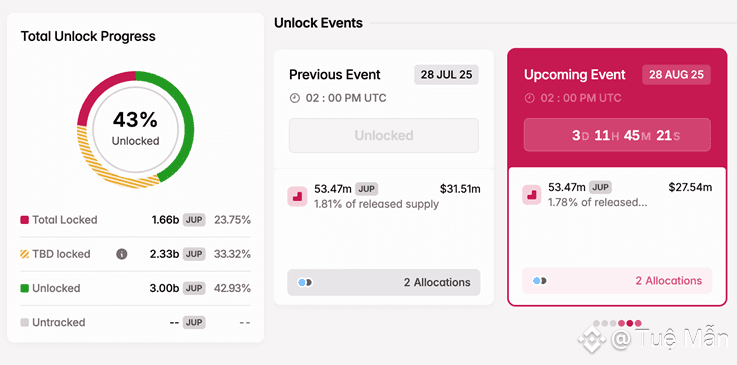Select the green Unlocked legend square
The width and height of the screenshot is (737, 365).
pos(24,288)
